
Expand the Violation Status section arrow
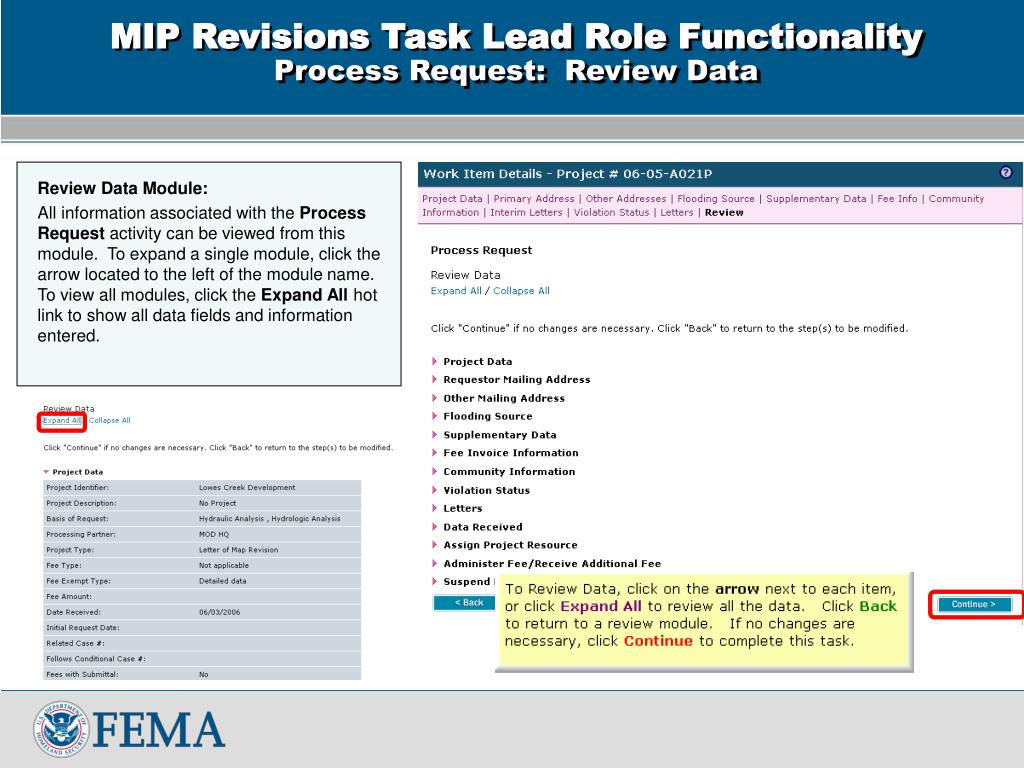(x=434, y=490)
